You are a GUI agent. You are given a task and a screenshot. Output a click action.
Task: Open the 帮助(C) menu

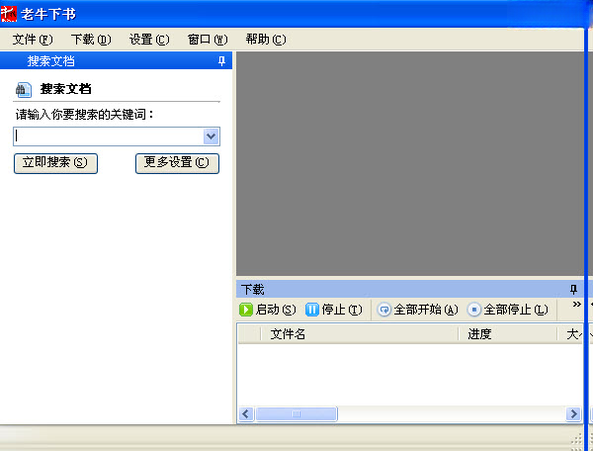click(x=266, y=39)
